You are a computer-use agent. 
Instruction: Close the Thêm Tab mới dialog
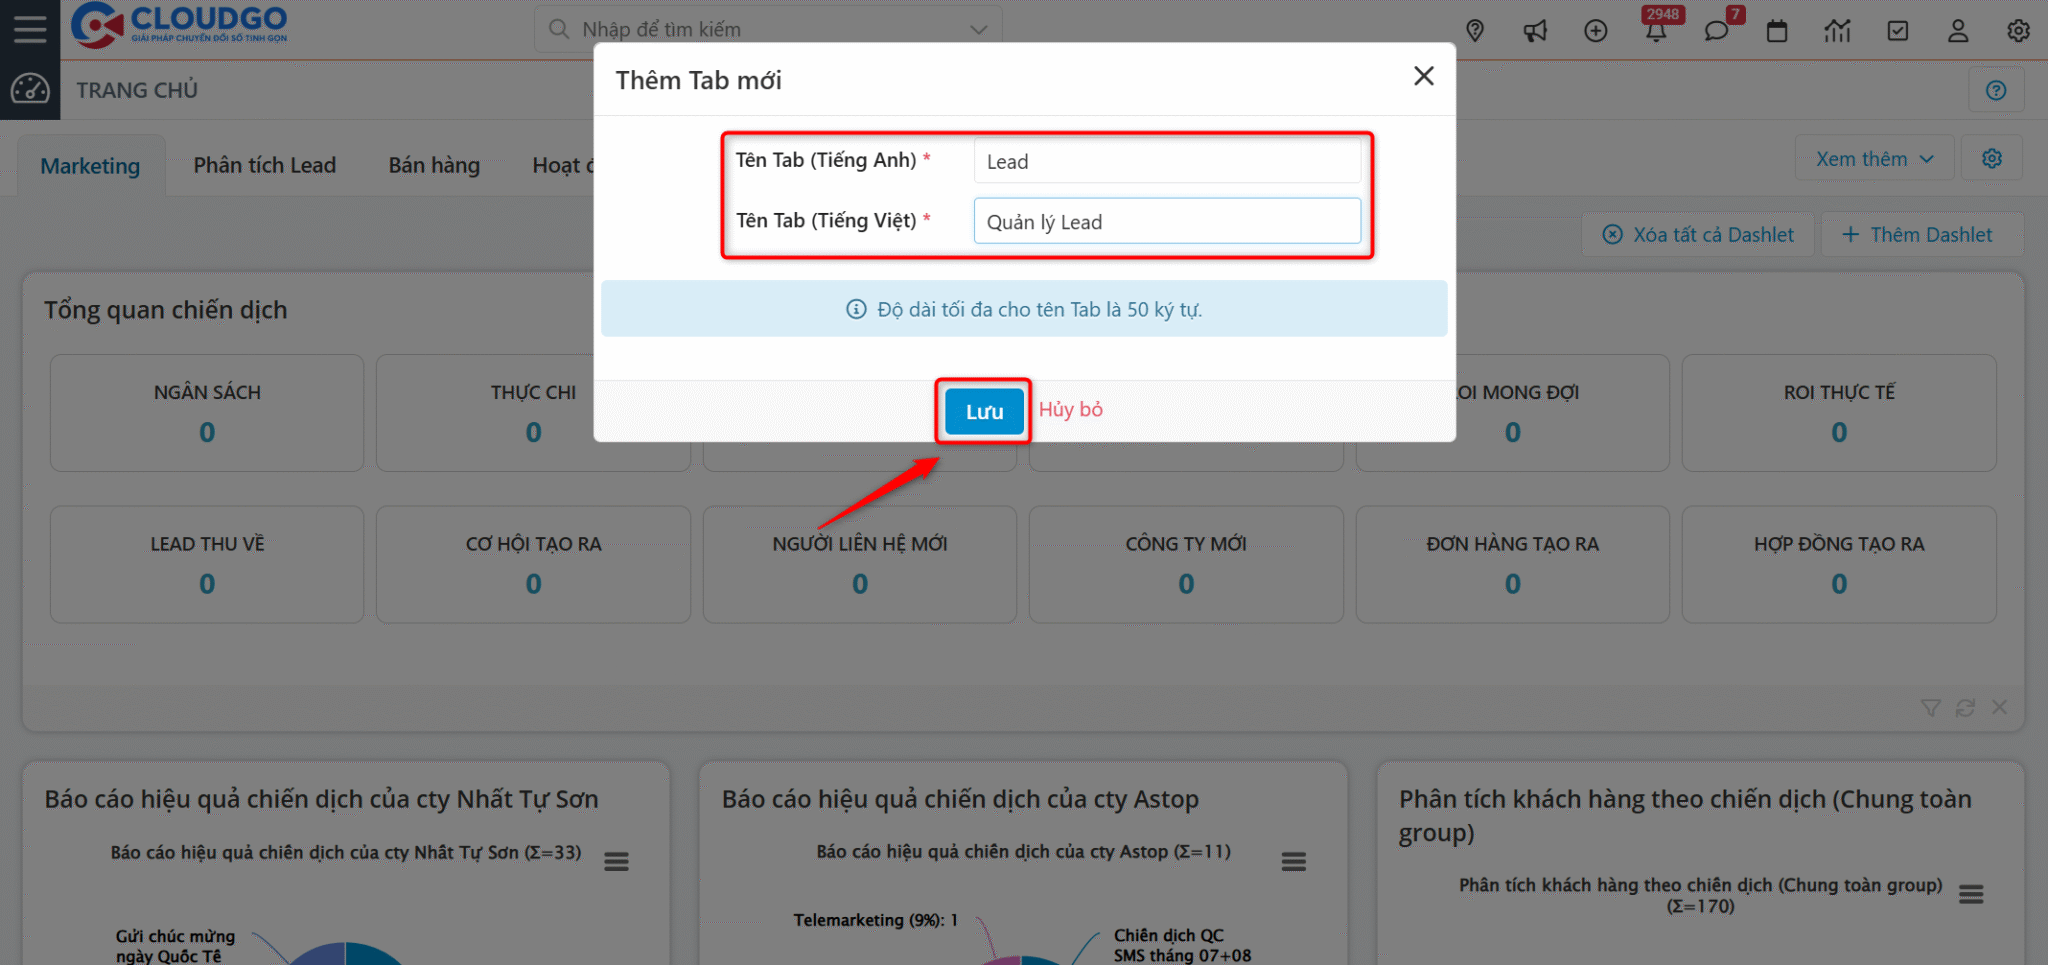[x=1424, y=76]
